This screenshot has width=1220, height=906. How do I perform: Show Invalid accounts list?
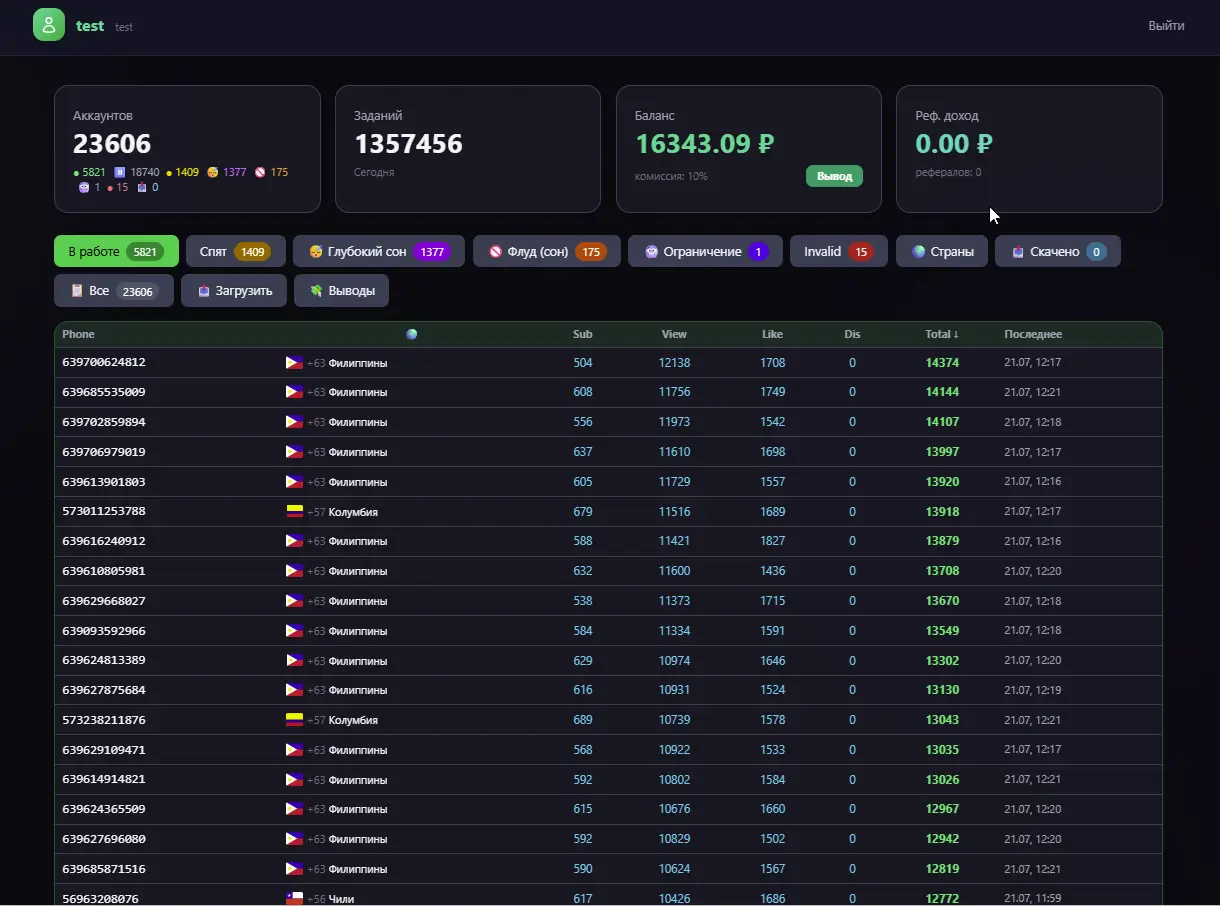(x=839, y=251)
